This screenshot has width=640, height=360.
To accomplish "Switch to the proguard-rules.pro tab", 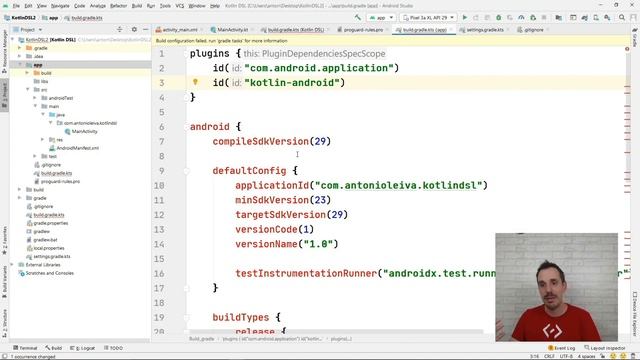I will click(x=362, y=30).
